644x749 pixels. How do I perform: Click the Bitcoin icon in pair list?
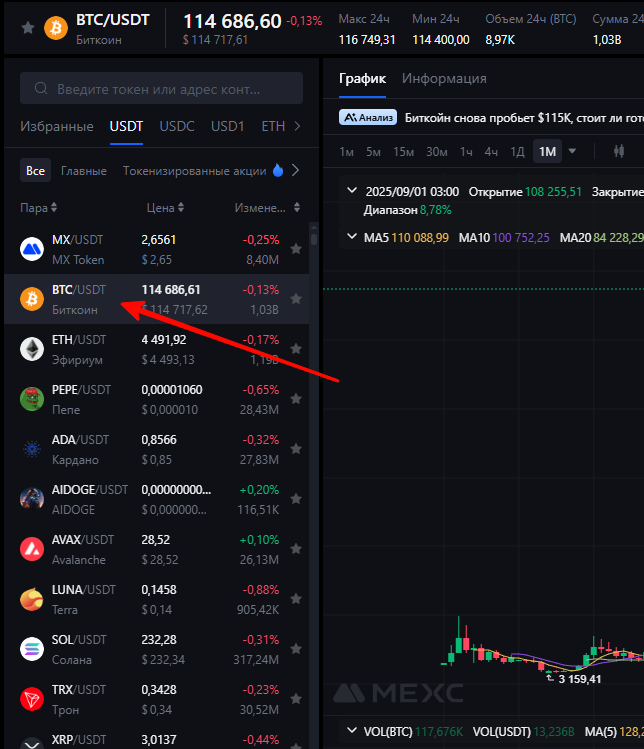(x=32, y=299)
